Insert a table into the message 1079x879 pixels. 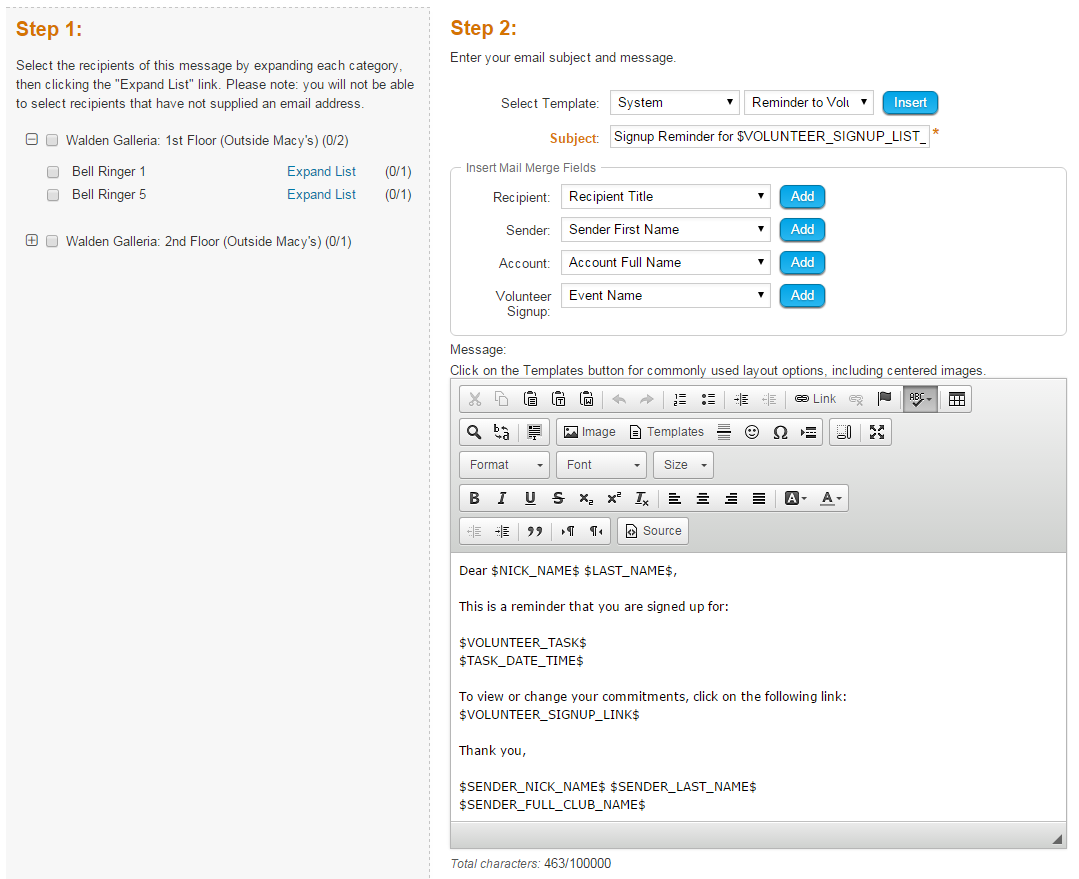point(956,398)
